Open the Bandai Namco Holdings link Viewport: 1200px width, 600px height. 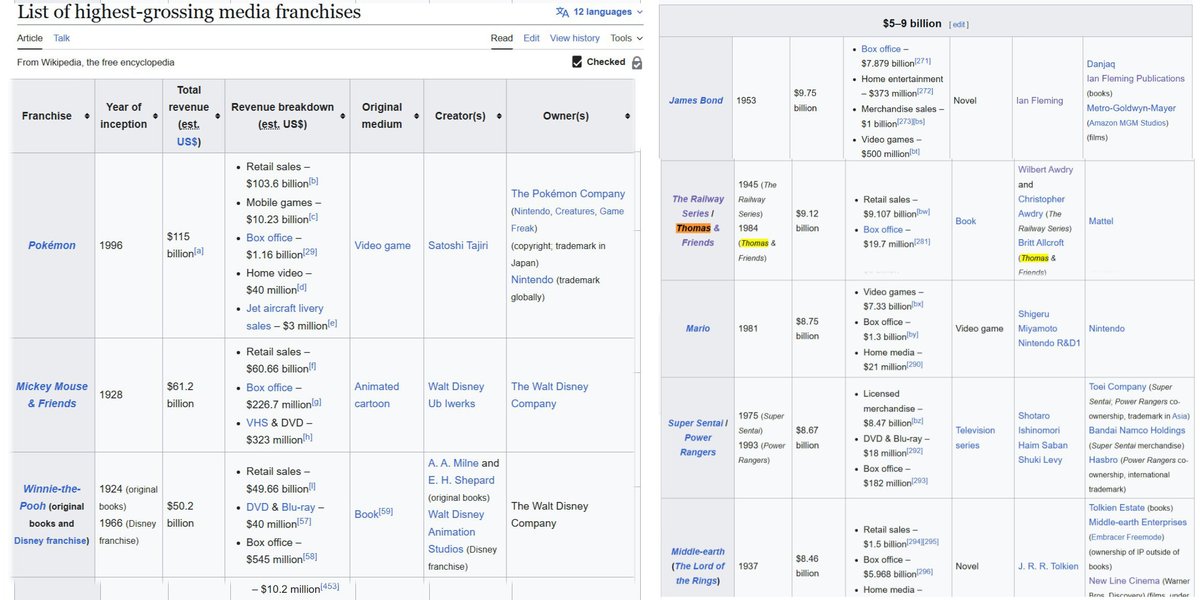[x=1137, y=430]
